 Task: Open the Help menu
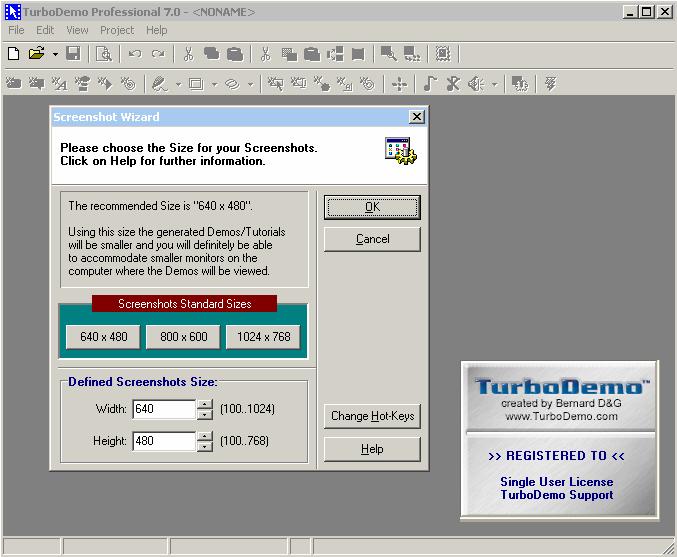click(156, 30)
